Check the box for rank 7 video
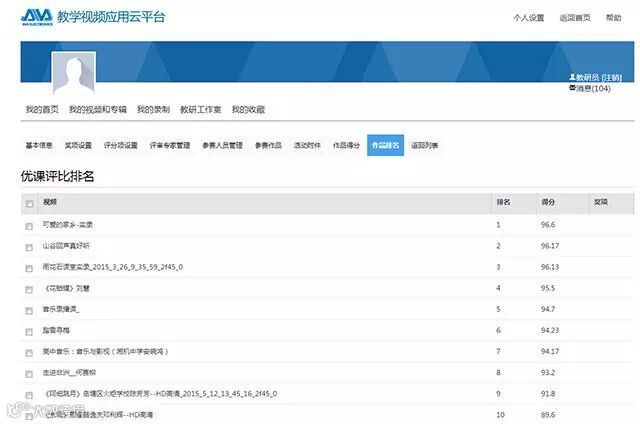Image resolution: width=640 pixels, height=424 pixels. [29, 353]
